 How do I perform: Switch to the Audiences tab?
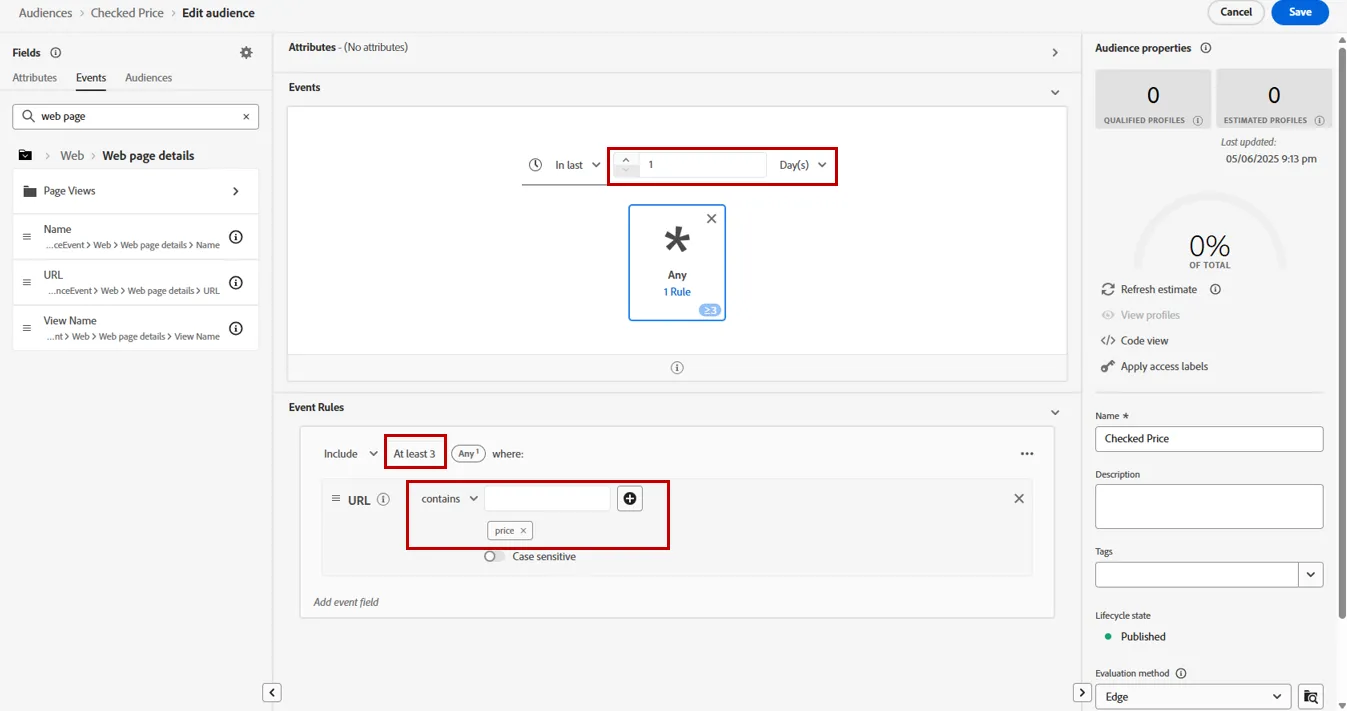click(149, 78)
